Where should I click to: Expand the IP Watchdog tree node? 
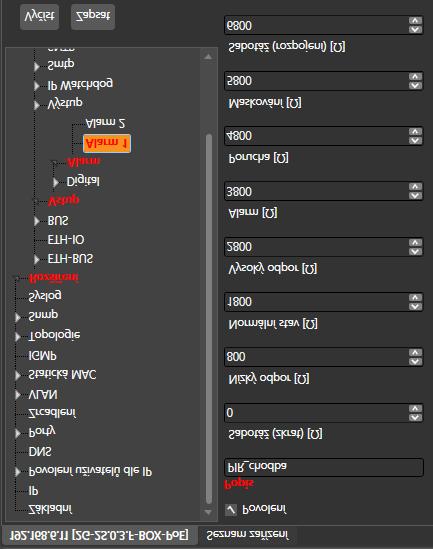37,85
